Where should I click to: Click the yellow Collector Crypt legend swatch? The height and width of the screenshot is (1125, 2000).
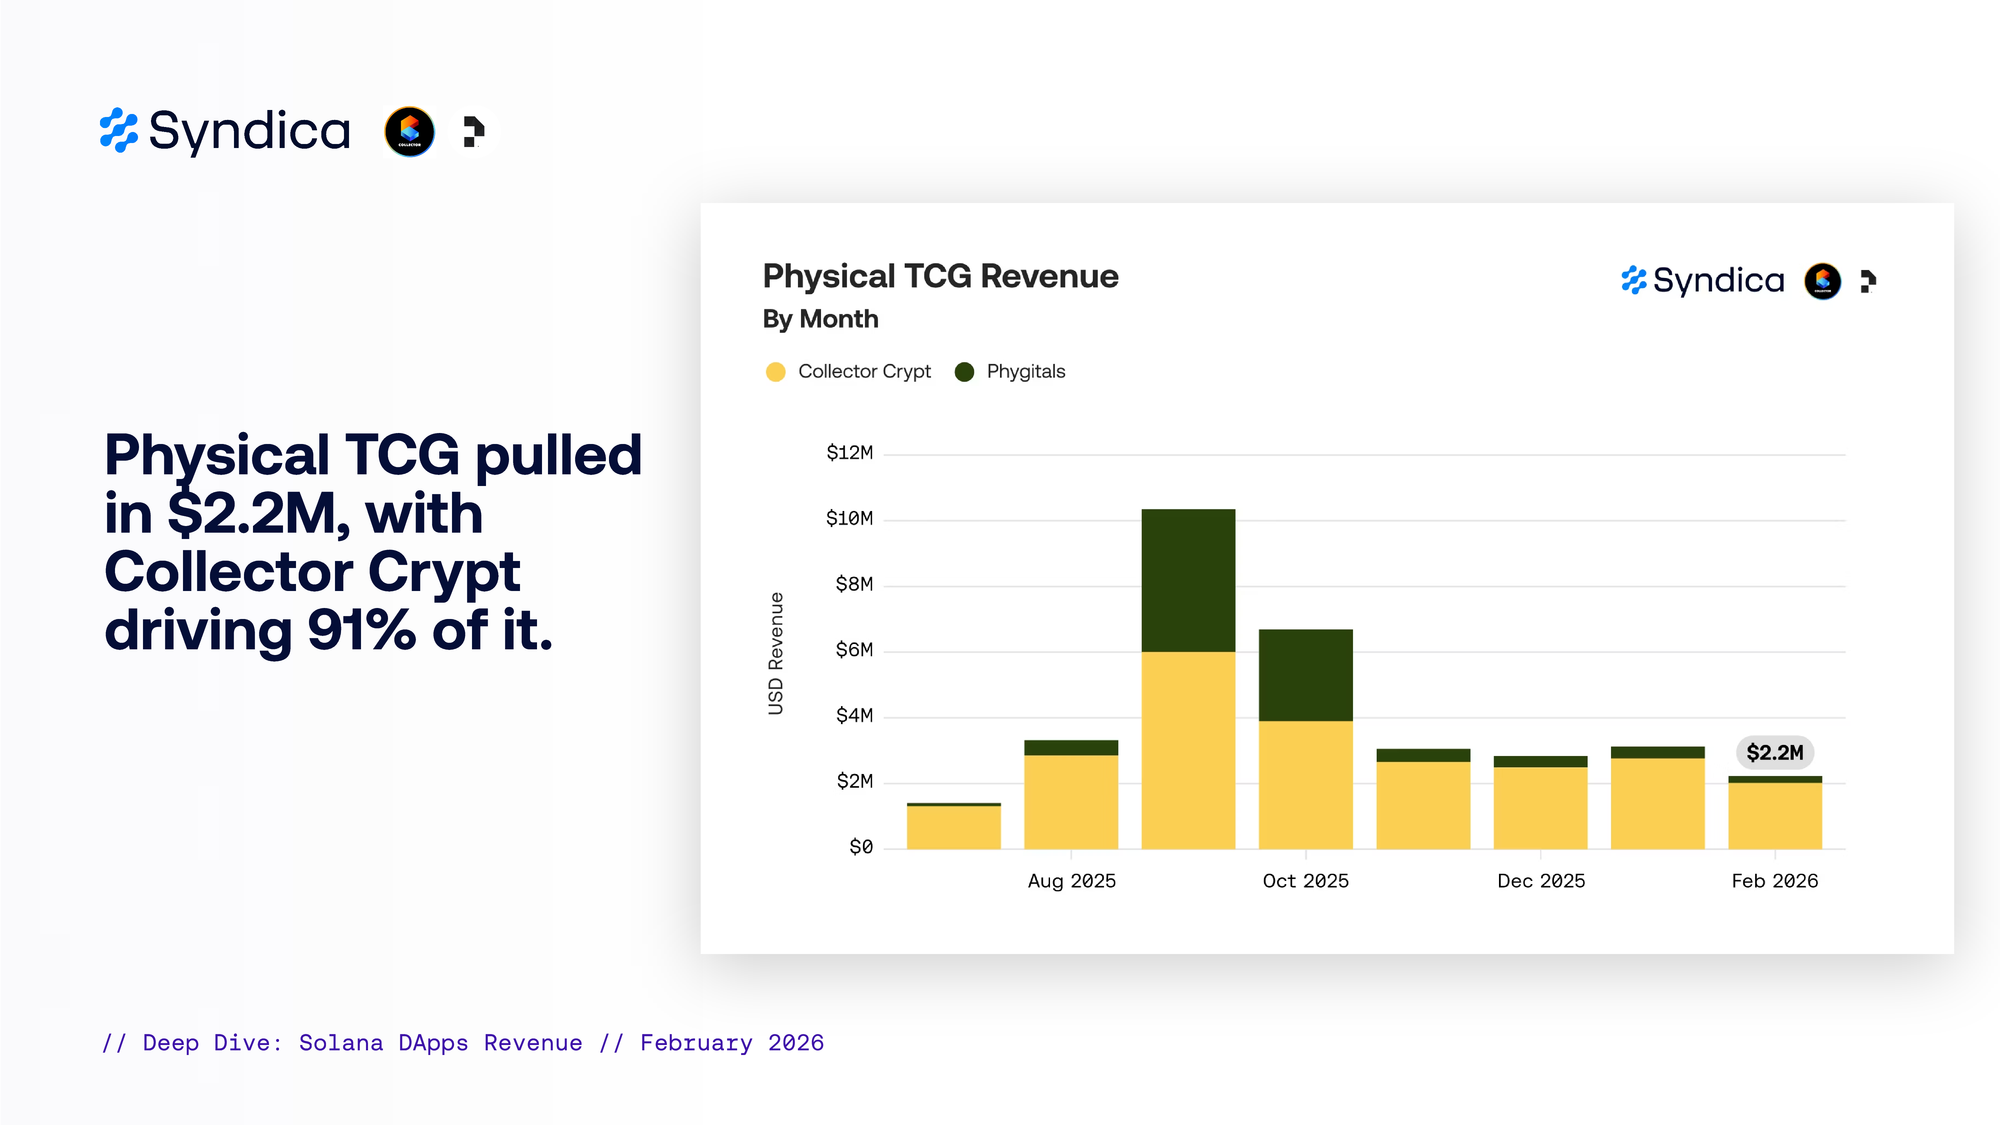tap(775, 372)
